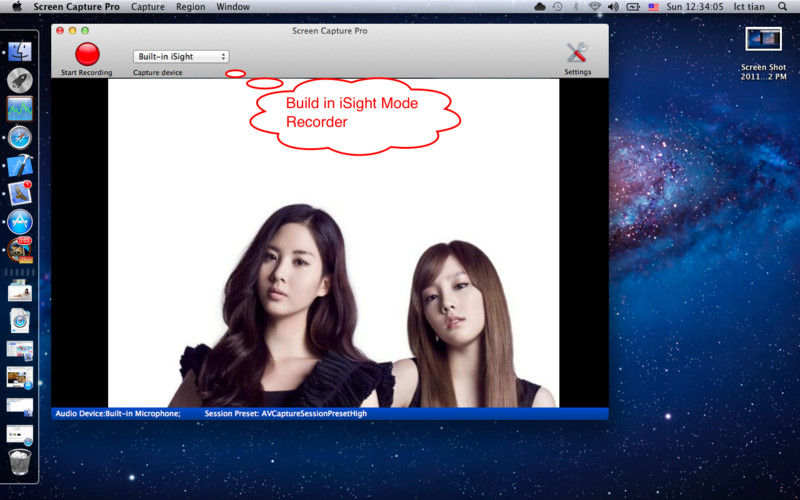Open Xcode from the dock
800x500 pixels.
(x=20, y=165)
